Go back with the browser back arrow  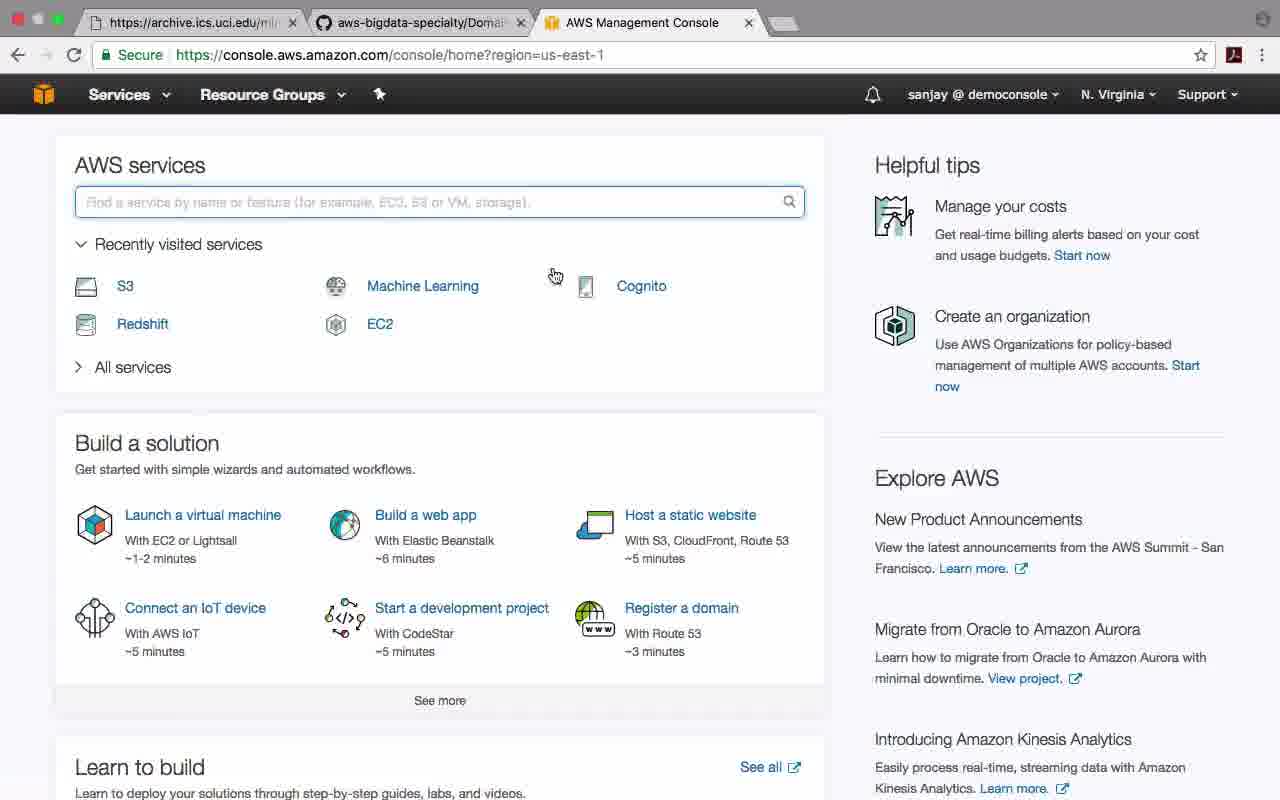[x=18, y=55]
